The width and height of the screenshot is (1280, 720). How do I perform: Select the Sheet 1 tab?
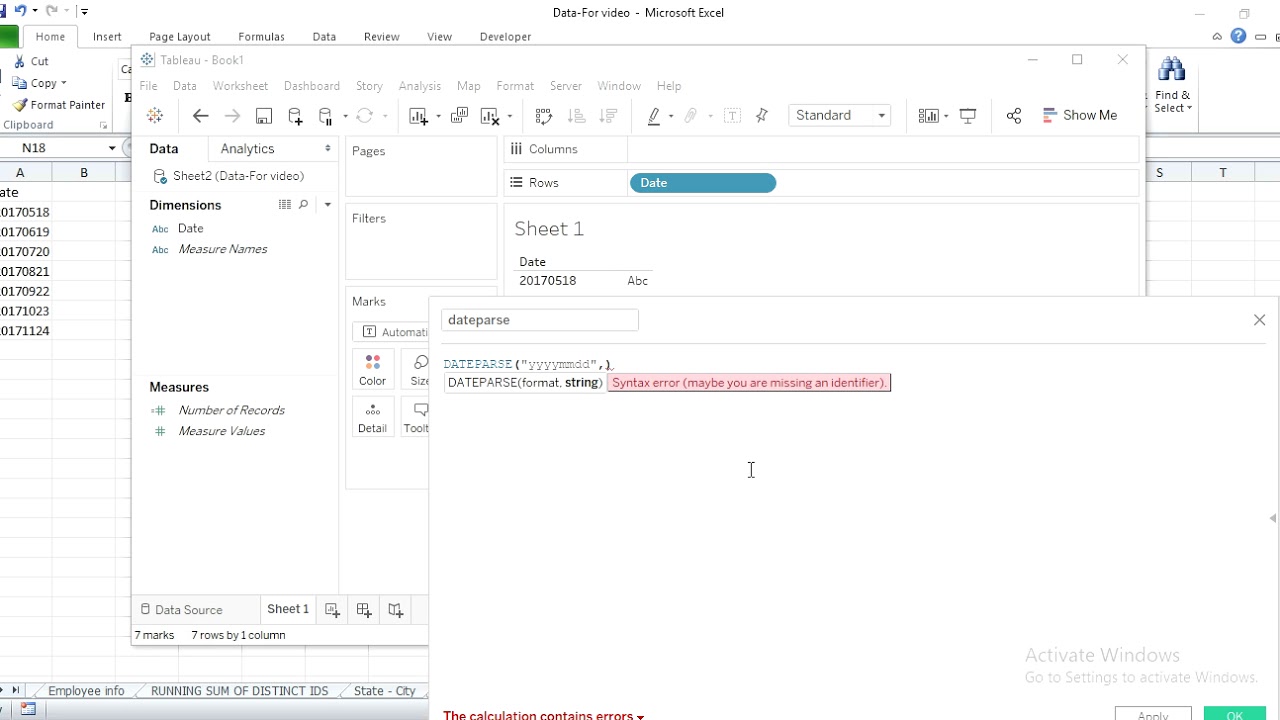(288, 609)
